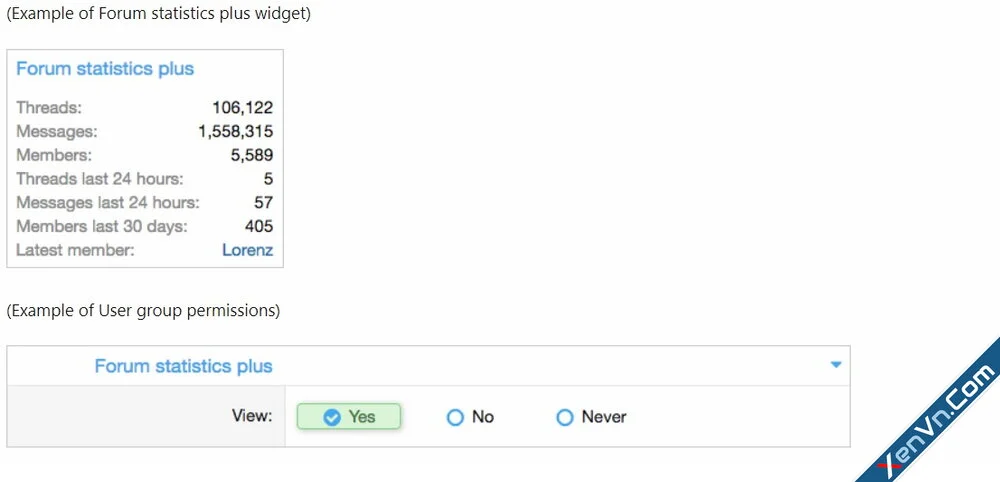Image resolution: width=1000 pixels, height=482 pixels.
Task: Open latest member Lorenz profile link
Action: click(247, 250)
